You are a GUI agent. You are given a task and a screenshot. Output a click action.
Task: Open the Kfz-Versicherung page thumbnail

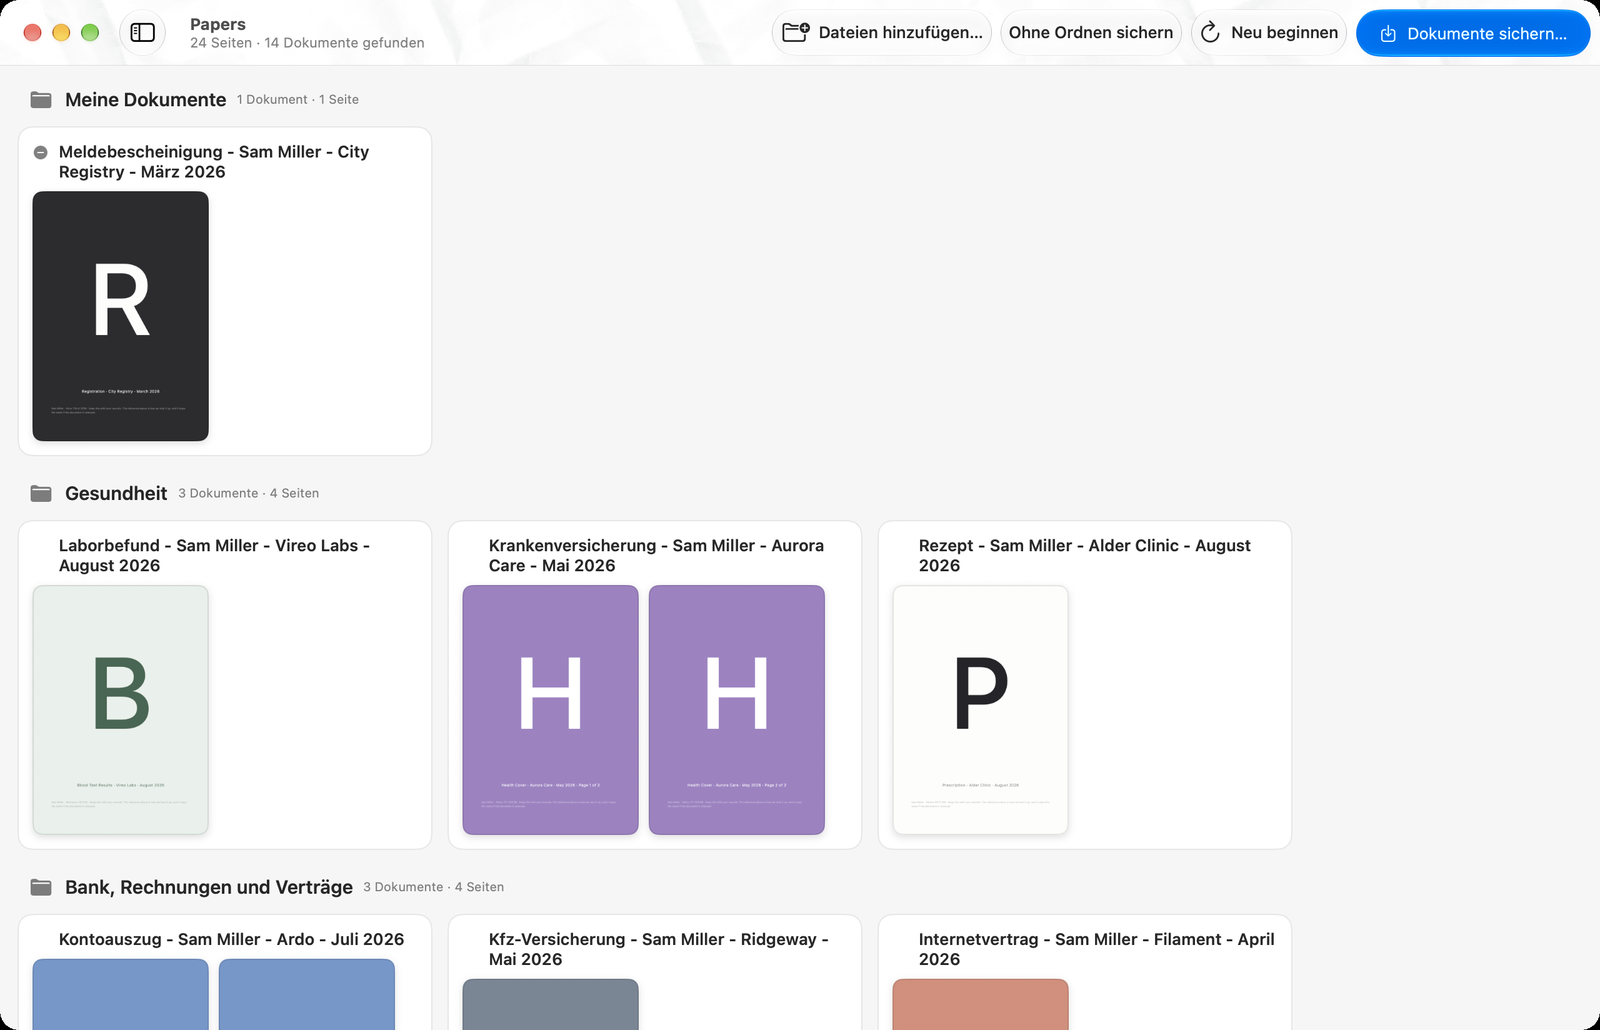(551, 1004)
